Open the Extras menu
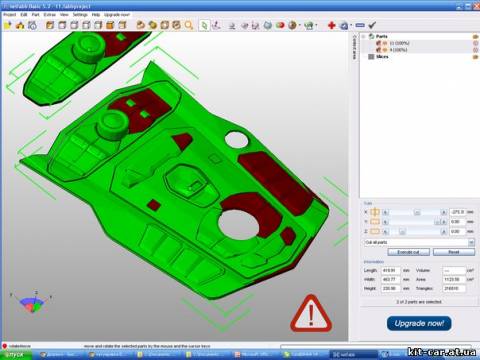This screenshot has width=480, height=360. (50, 15)
